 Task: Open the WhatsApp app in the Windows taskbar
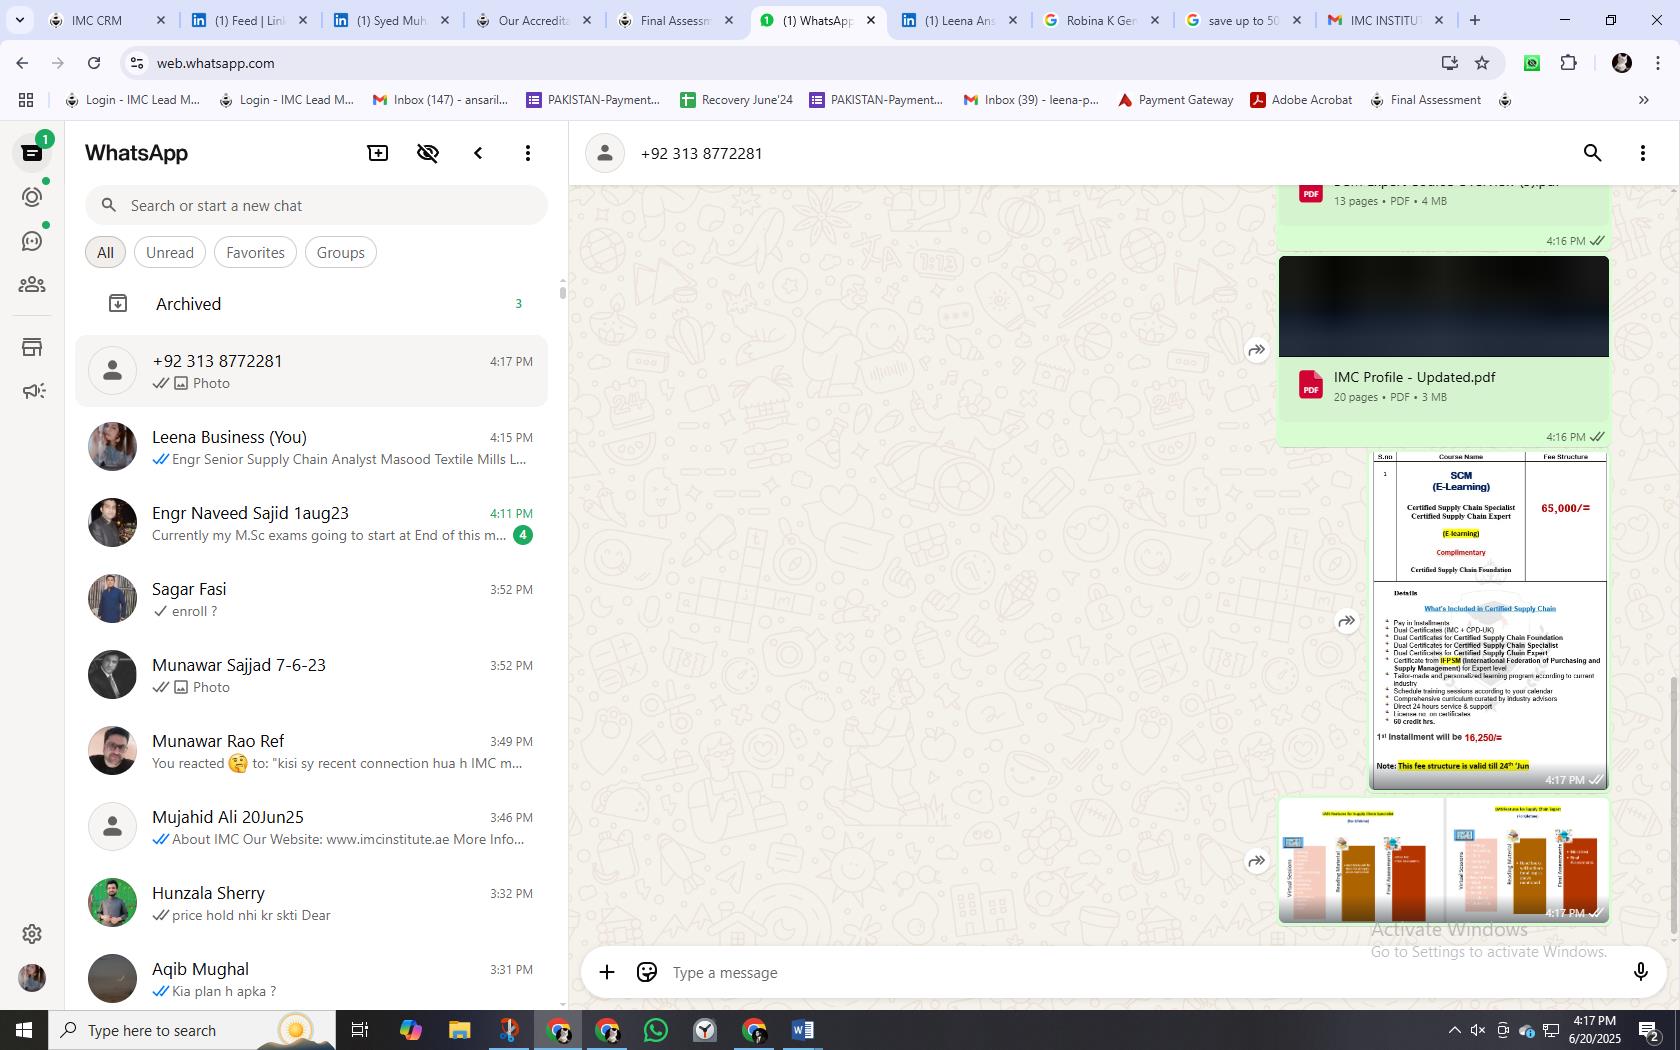pyautogui.click(x=656, y=1030)
